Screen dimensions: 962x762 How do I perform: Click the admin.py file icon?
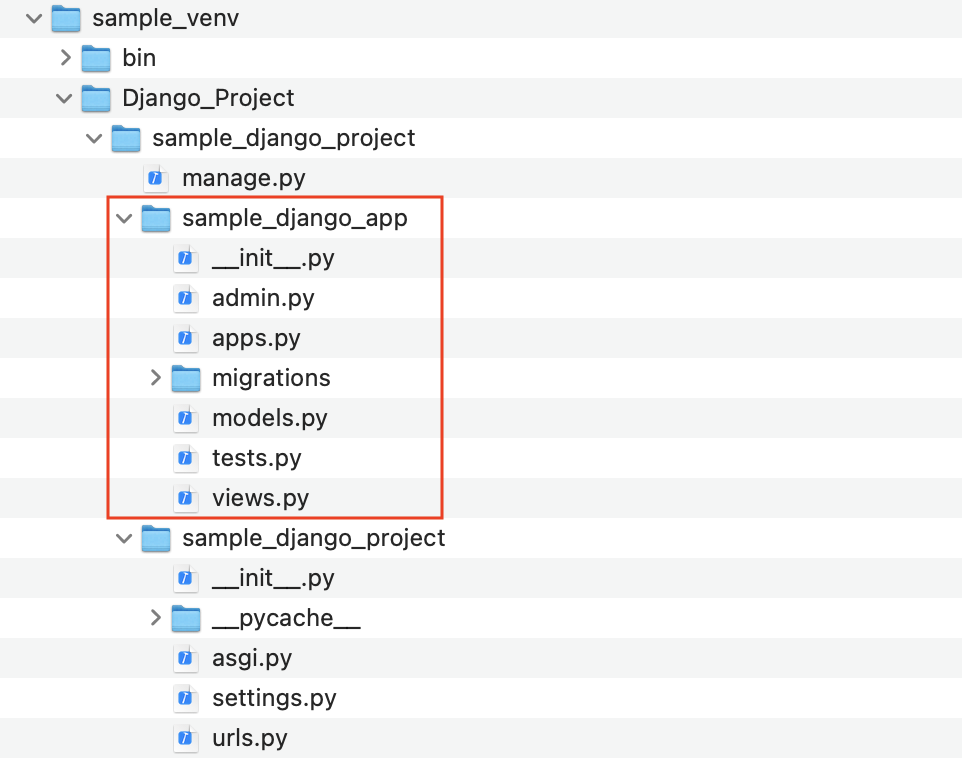[x=186, y=298]
